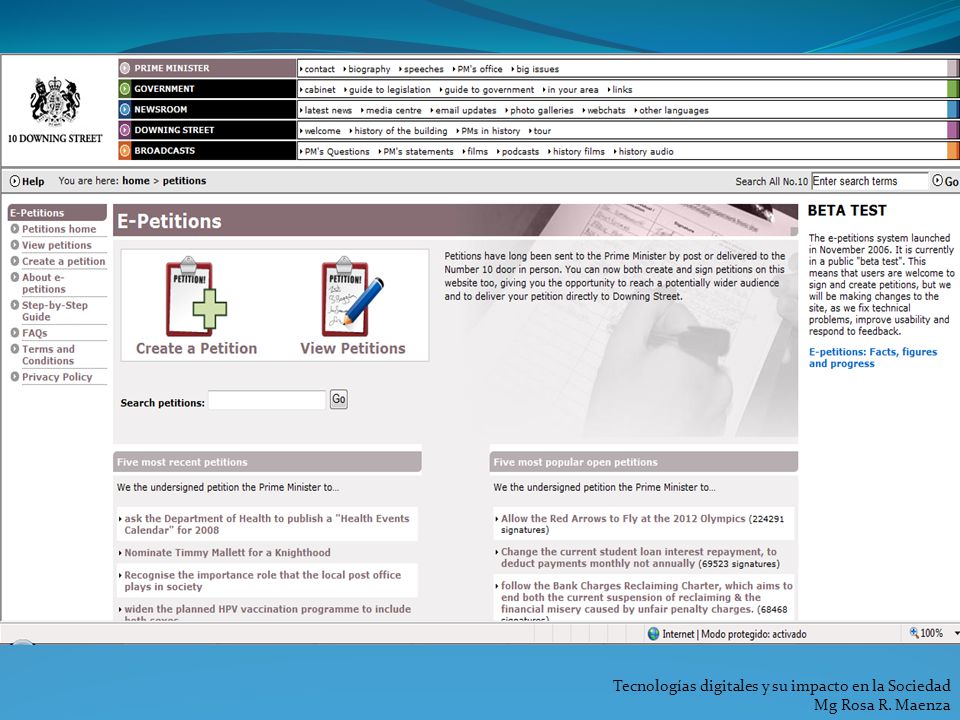Click the View Petitions clipboard pencil icon
960x720 pixels.
[352, 297]
